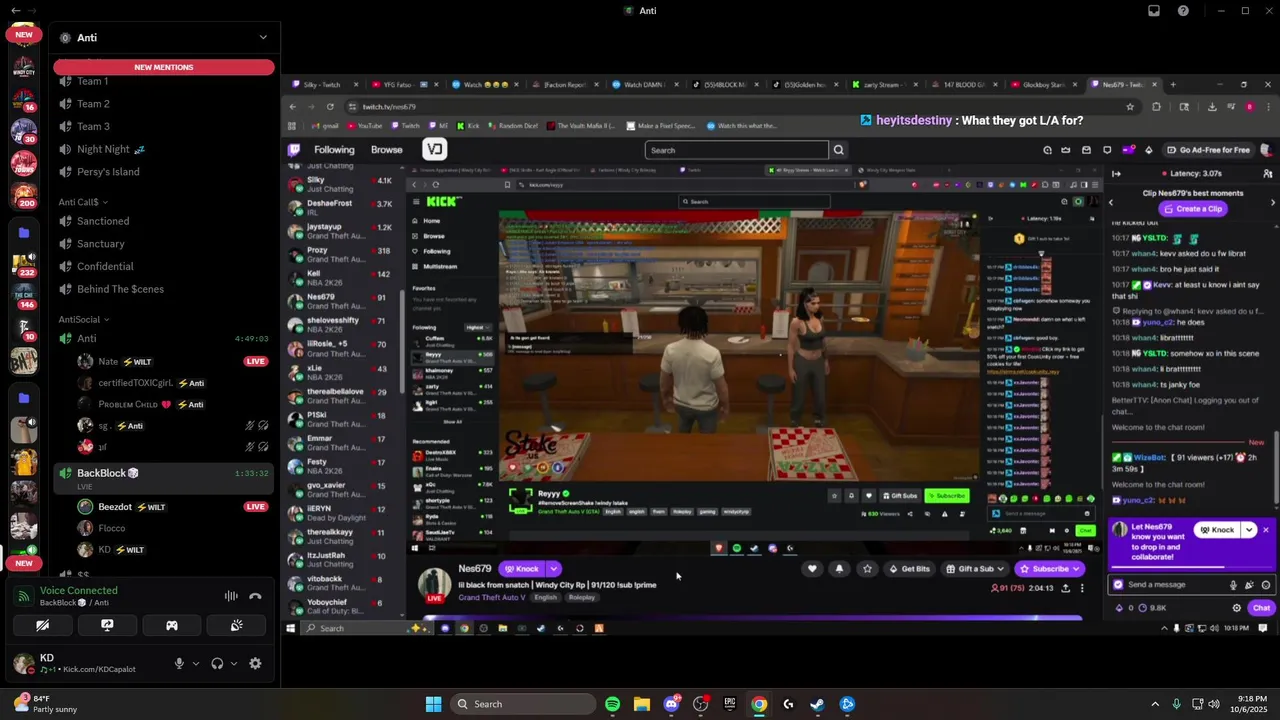Open Windows Start menu on the taskbar
This screenshot has width=1280, height=720.
(x=433, y=704)
